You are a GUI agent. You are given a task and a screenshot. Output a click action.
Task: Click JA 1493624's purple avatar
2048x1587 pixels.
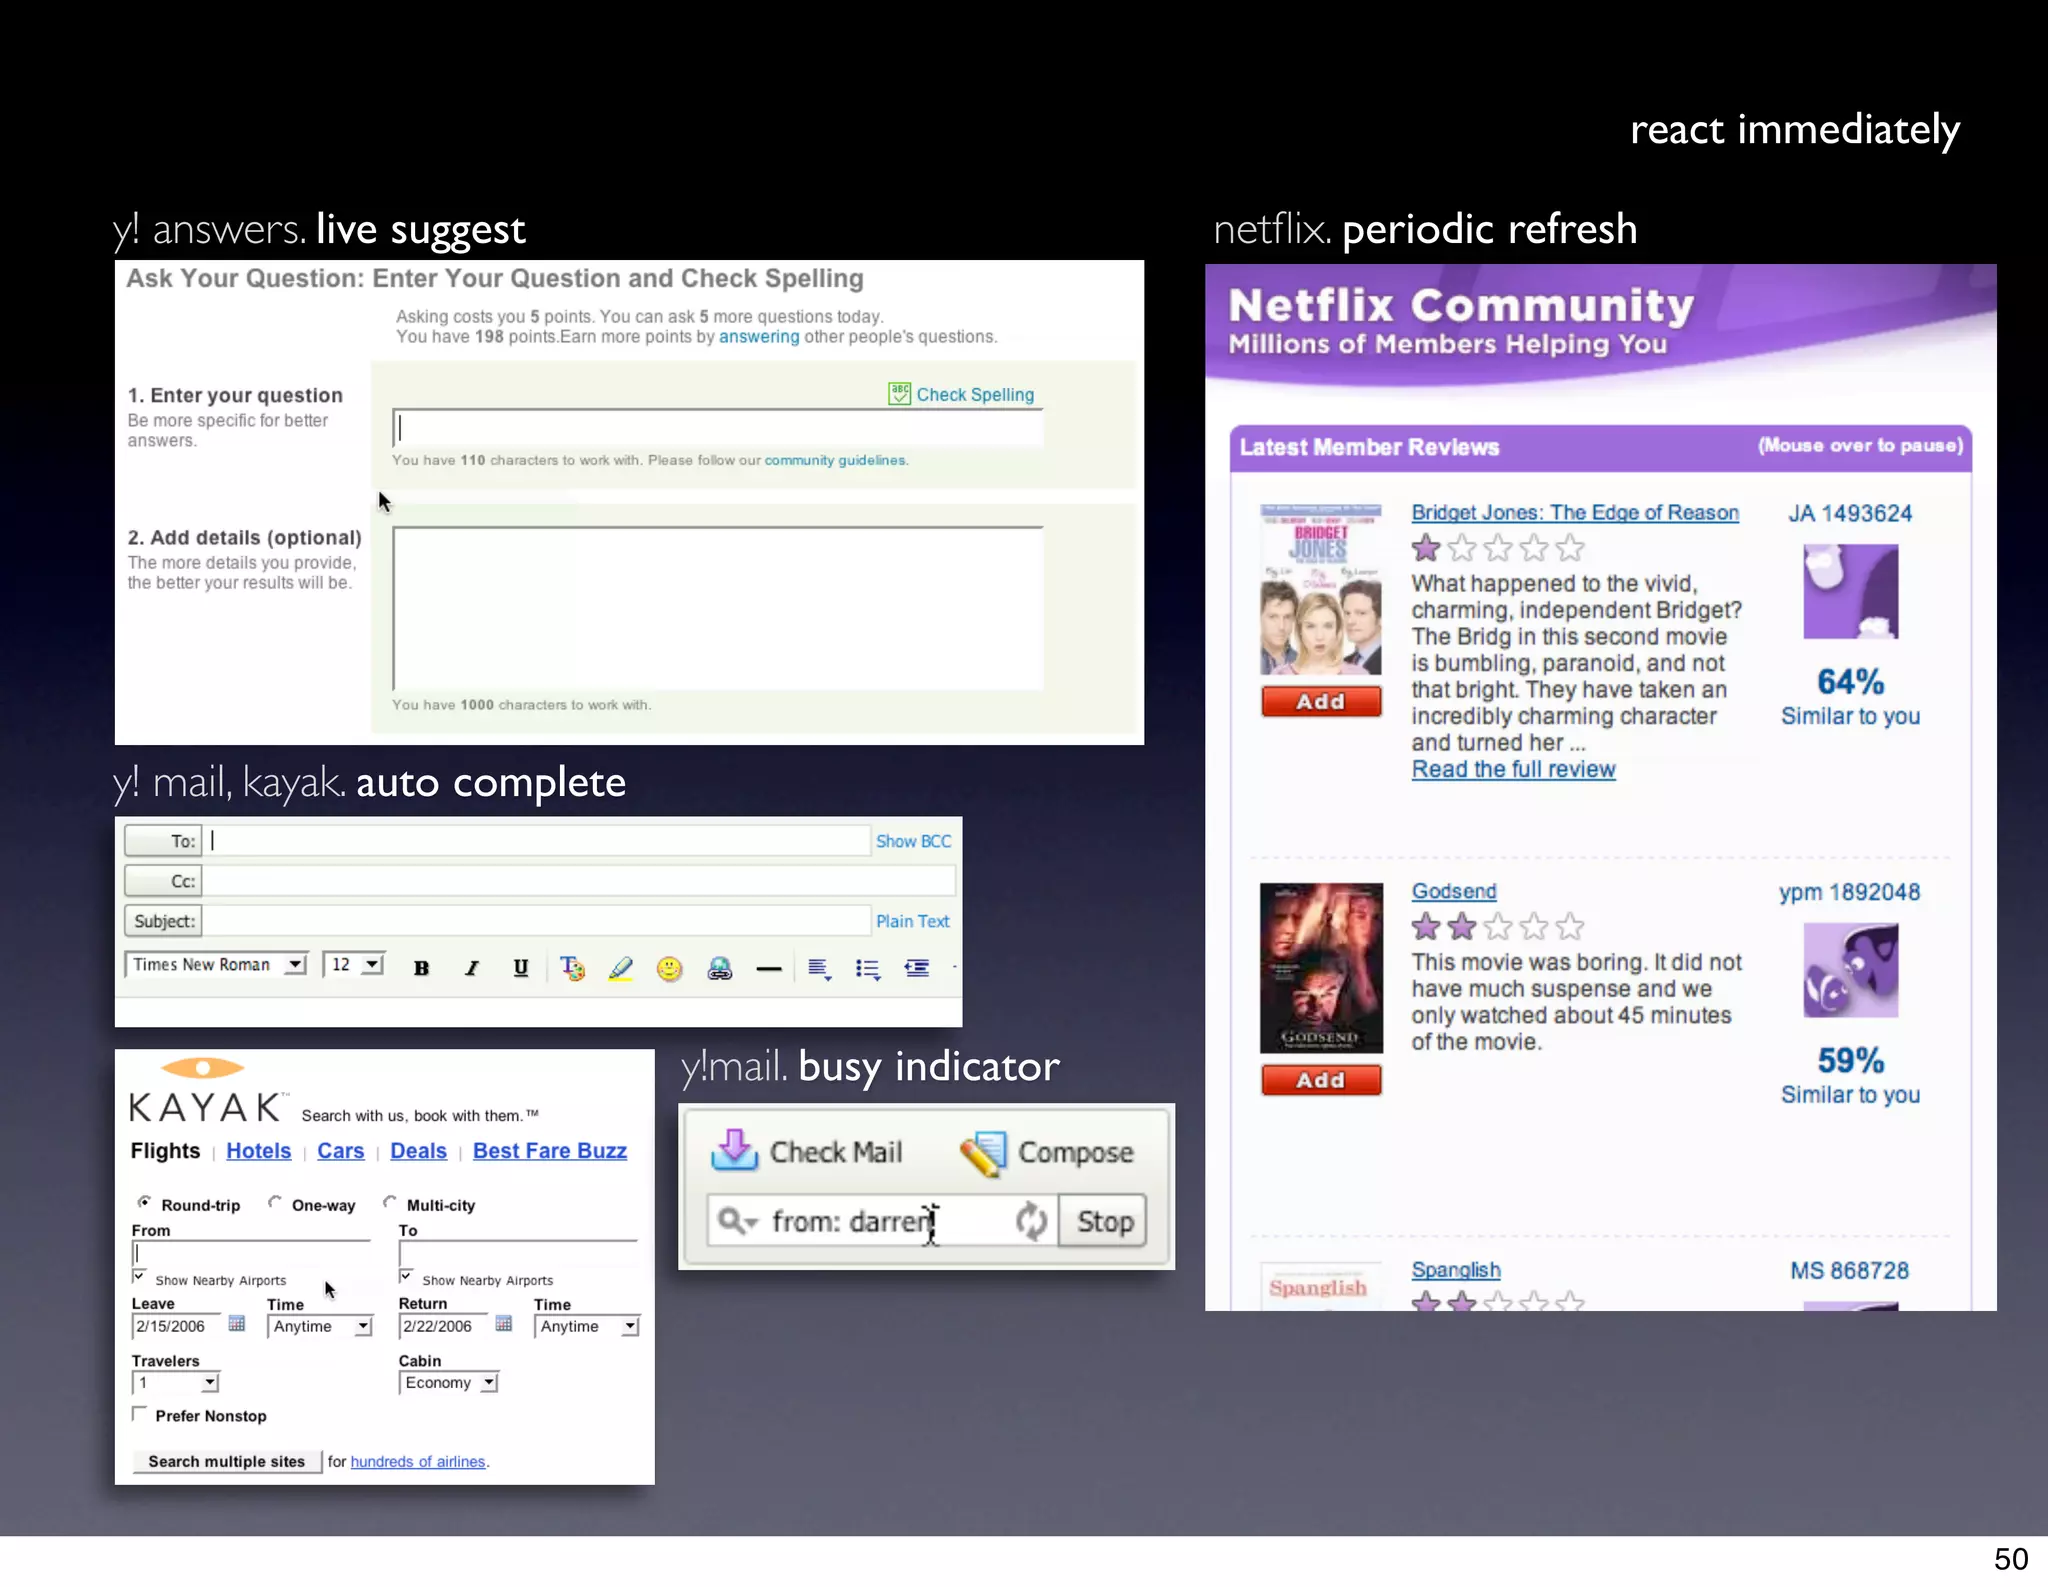pos(1850,590)
